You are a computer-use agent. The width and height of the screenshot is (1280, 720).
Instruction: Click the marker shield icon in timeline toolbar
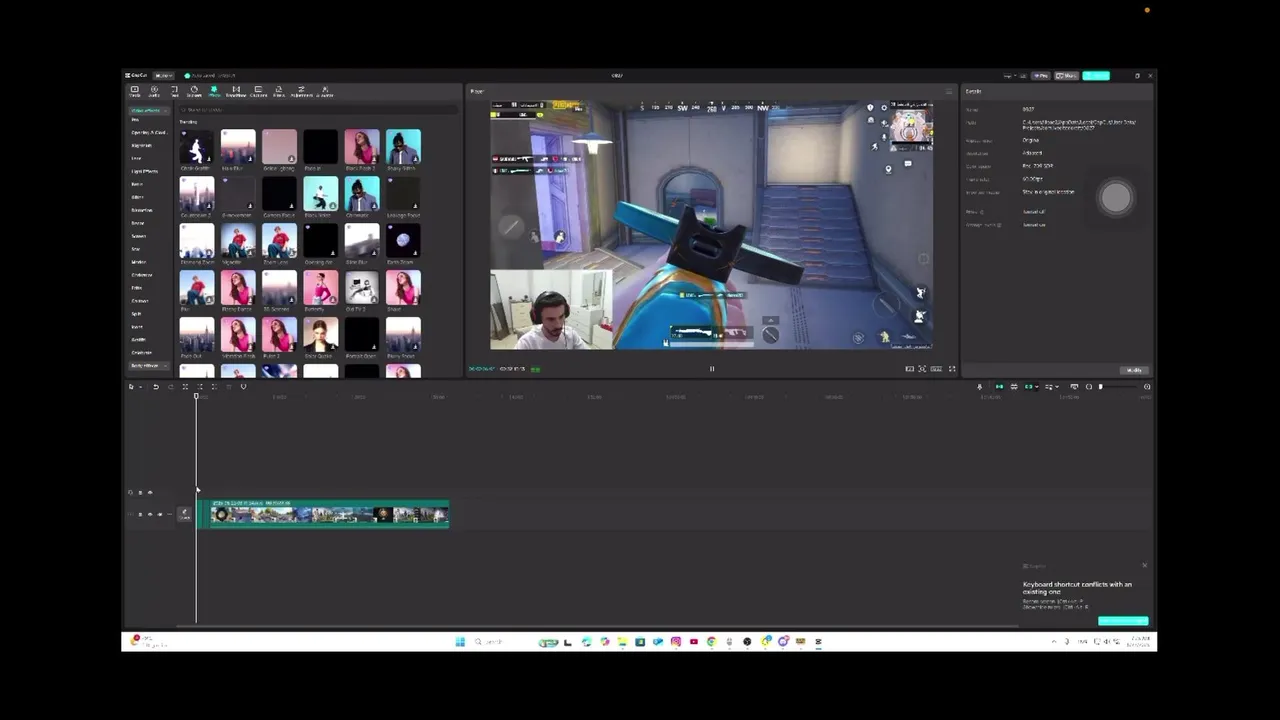tap(243, 387)
